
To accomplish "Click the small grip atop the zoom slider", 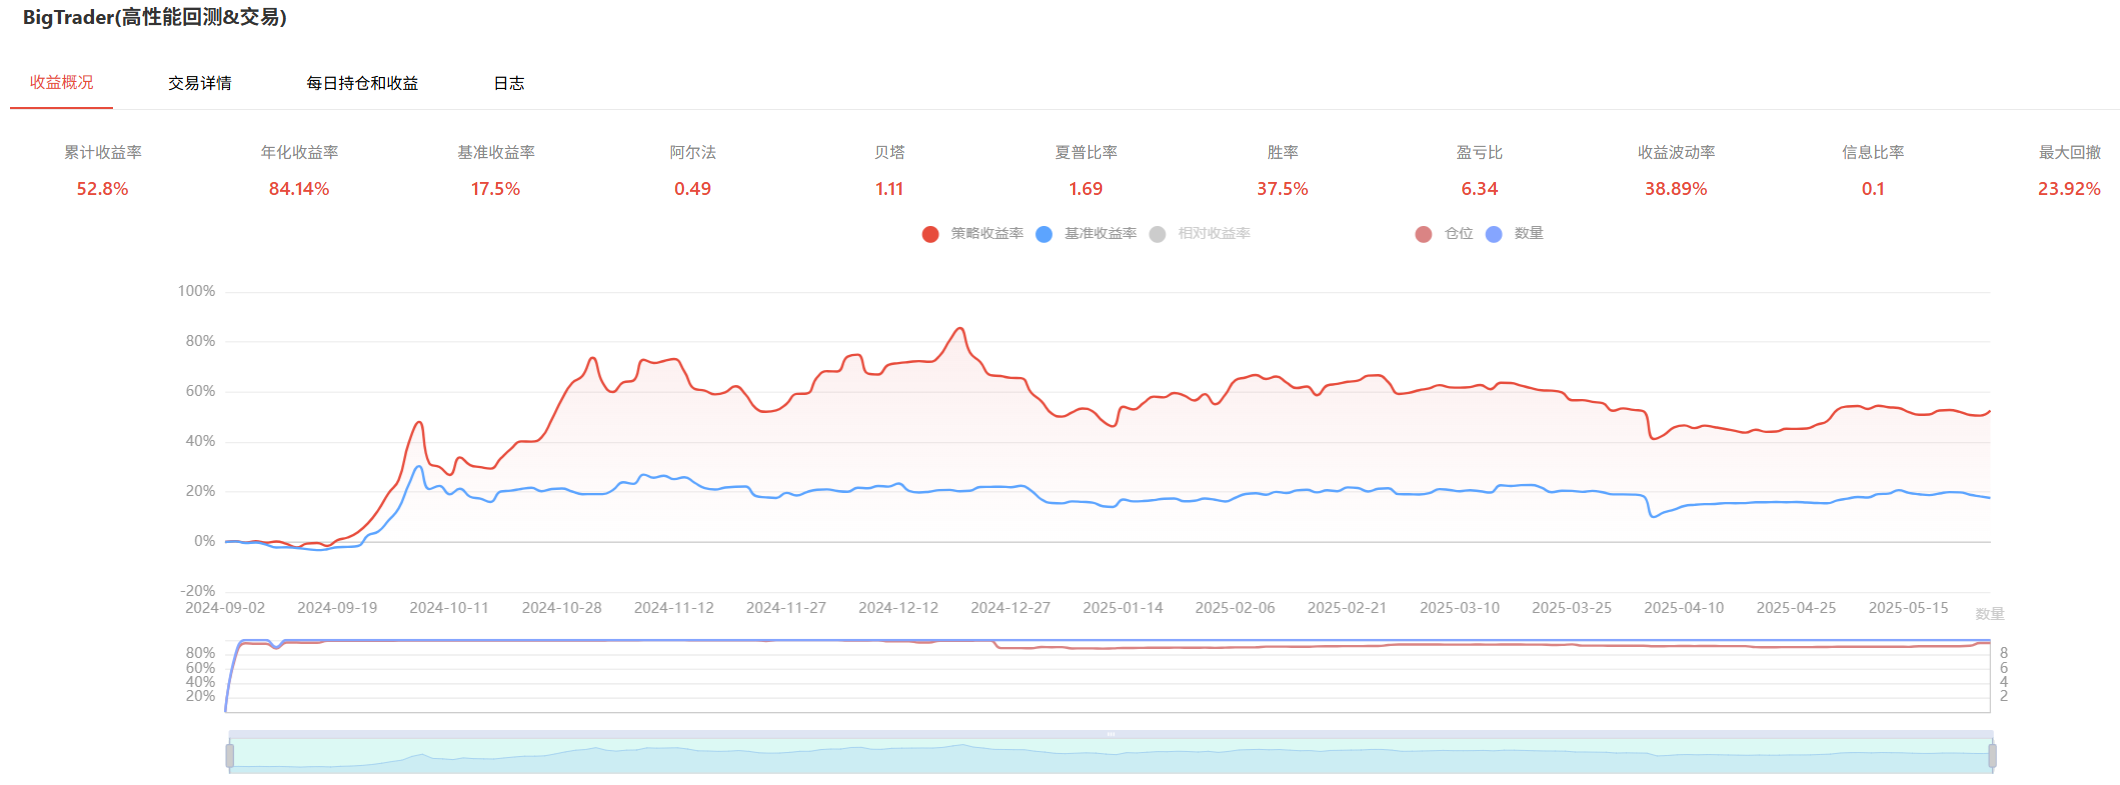I will click(x=1110, y=734).
